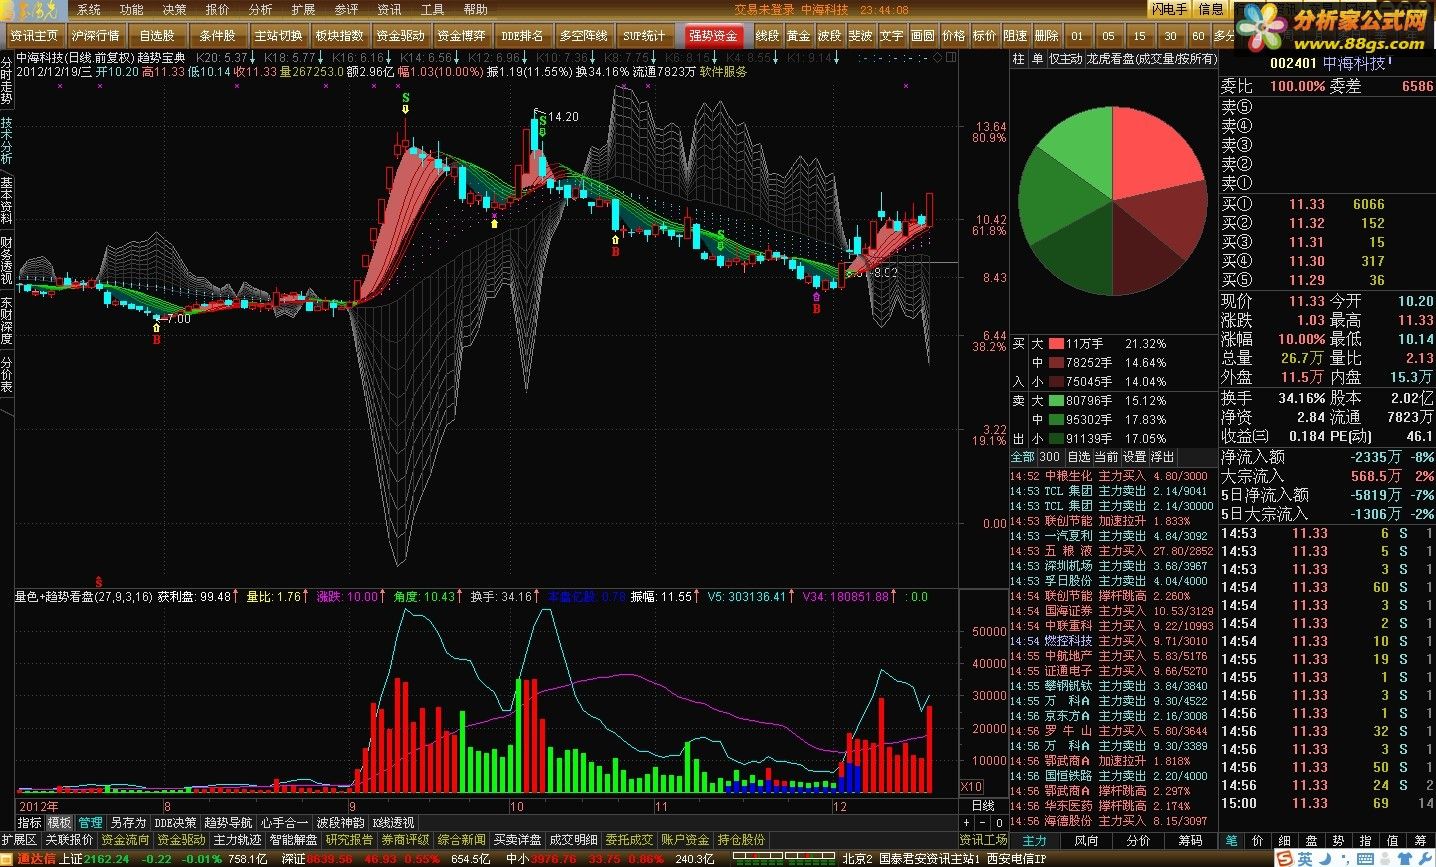This screenshot has height=867, width=1436.
Task: Click 主站切换 to switch server
Action: 279,35
